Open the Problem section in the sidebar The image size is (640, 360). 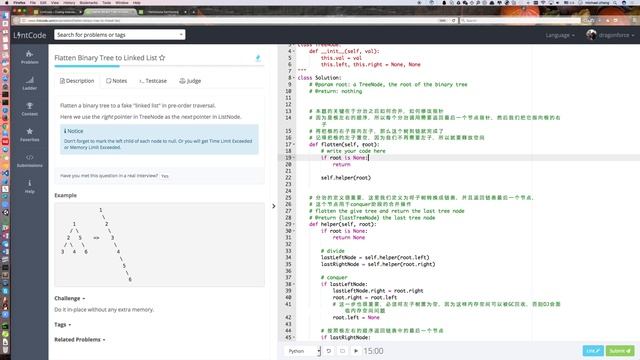click(29, 57)
